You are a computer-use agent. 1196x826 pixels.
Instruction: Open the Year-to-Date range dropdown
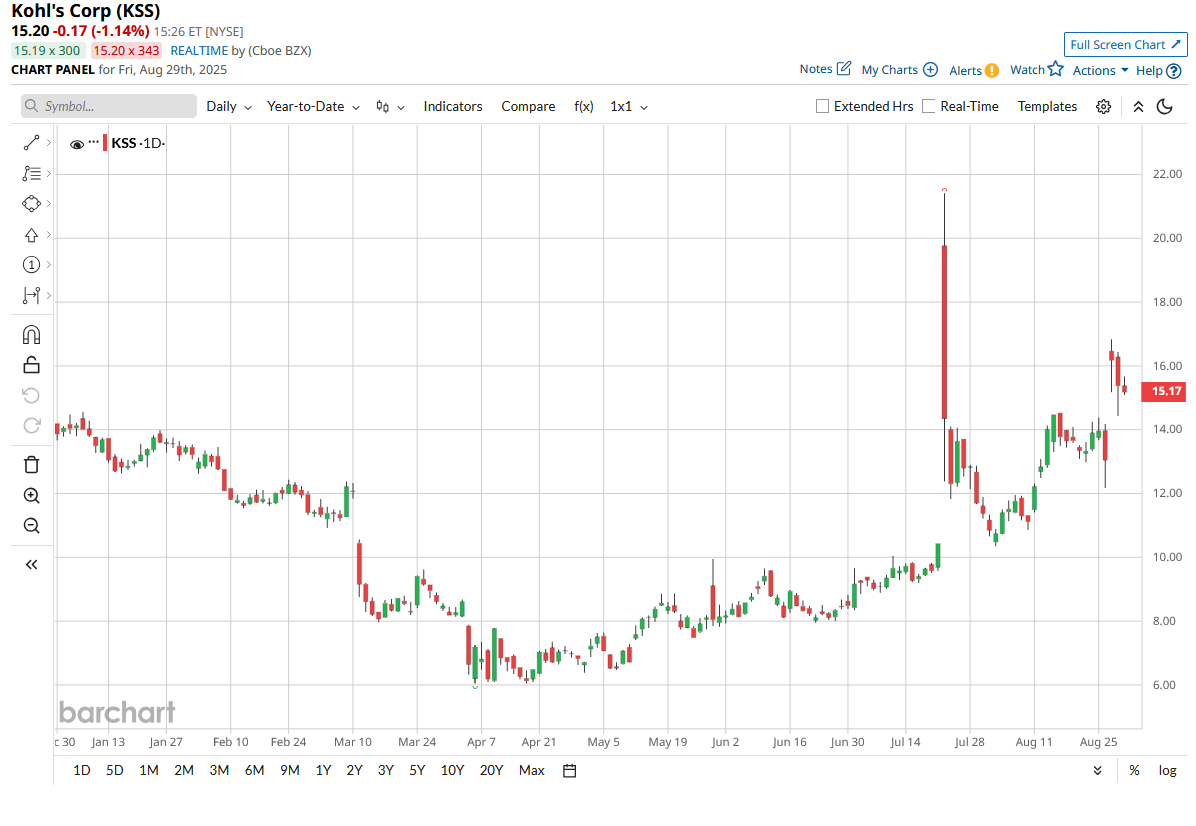tap(313, 107)
